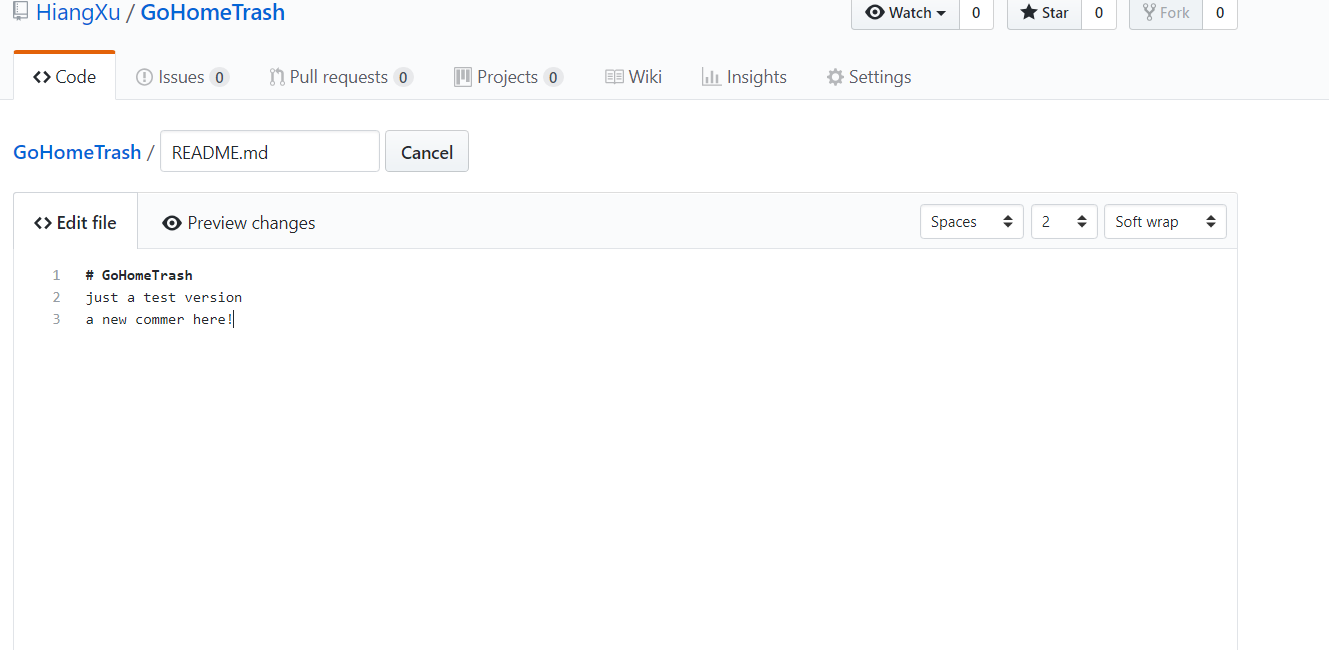
Task: Click the eye icon in Watch button
Action: pos(875,13)
